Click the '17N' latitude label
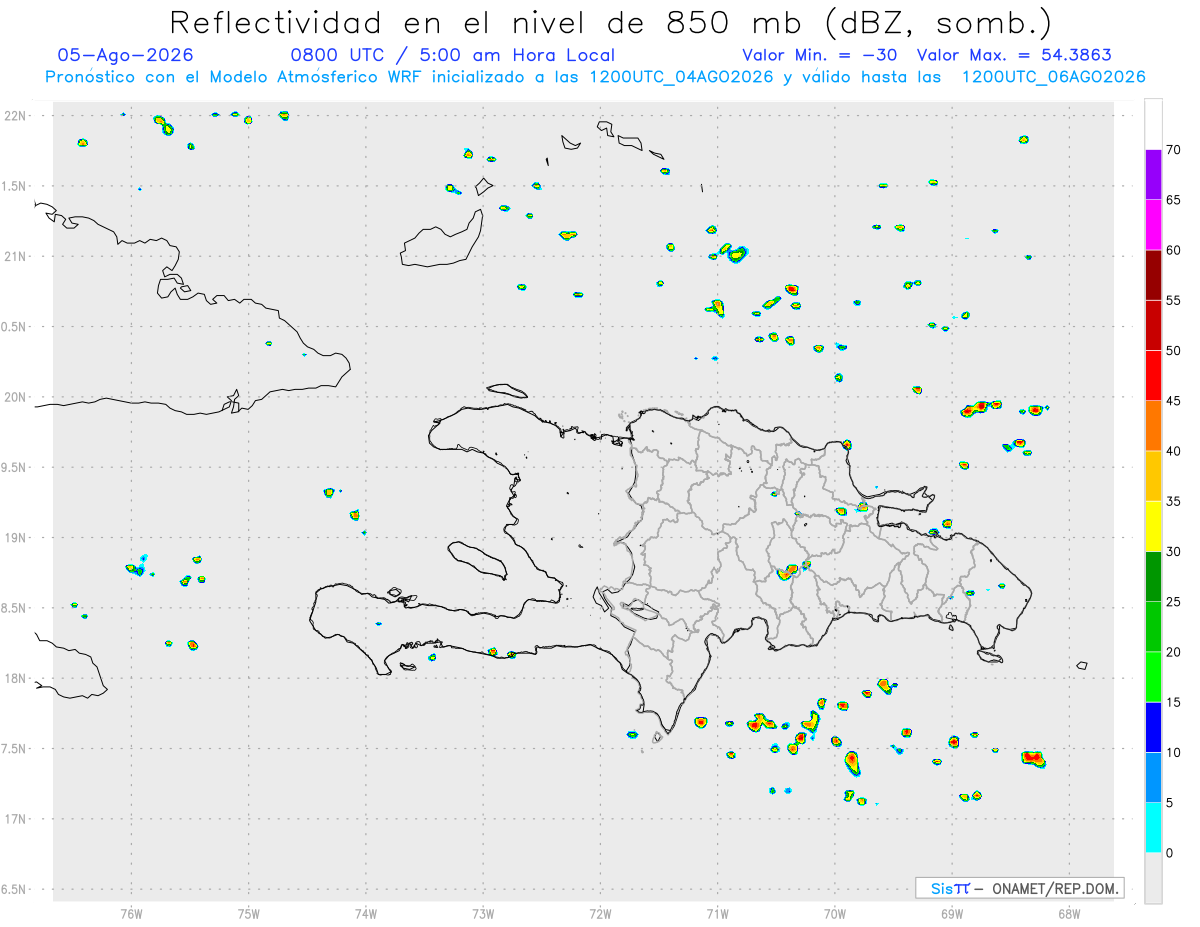Viewport: 1200px width, 927px height. 17,819
